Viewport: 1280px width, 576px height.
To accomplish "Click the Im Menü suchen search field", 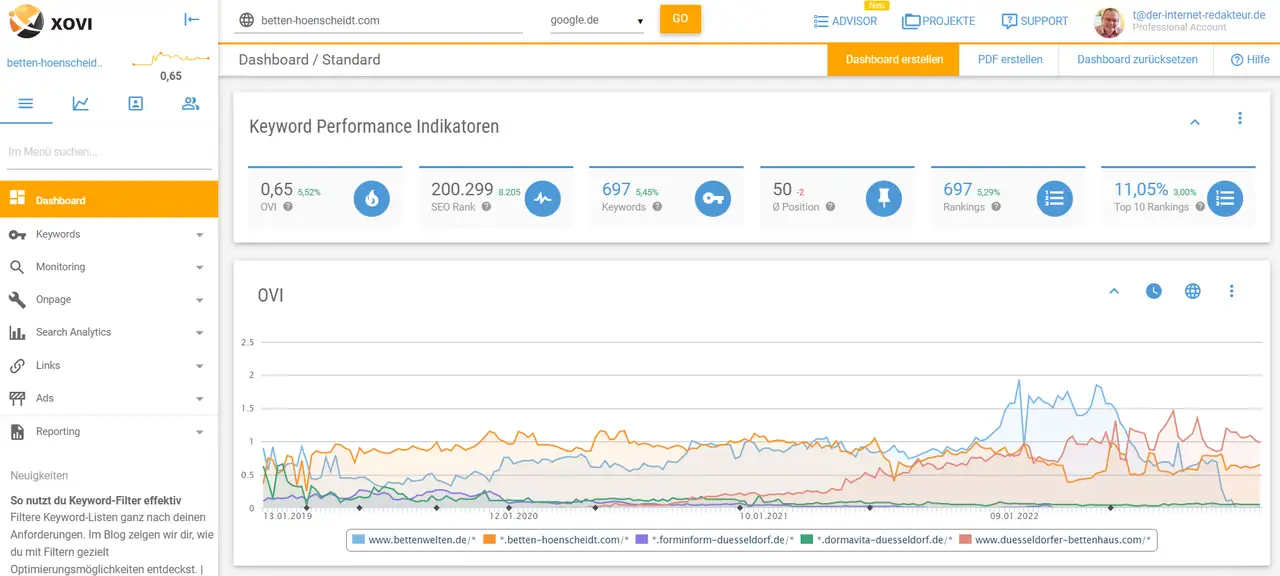I will (108, 152).
